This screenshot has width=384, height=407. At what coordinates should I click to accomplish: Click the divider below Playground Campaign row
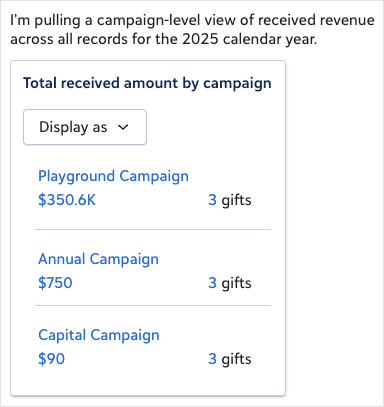153,229
